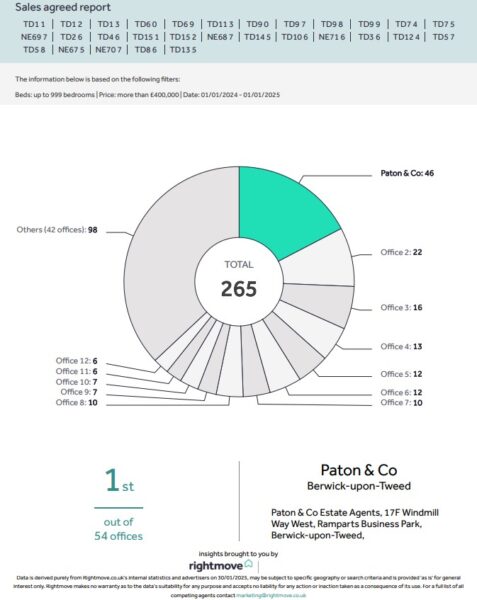Select postcode NE71 6

(x=332, y=37)
